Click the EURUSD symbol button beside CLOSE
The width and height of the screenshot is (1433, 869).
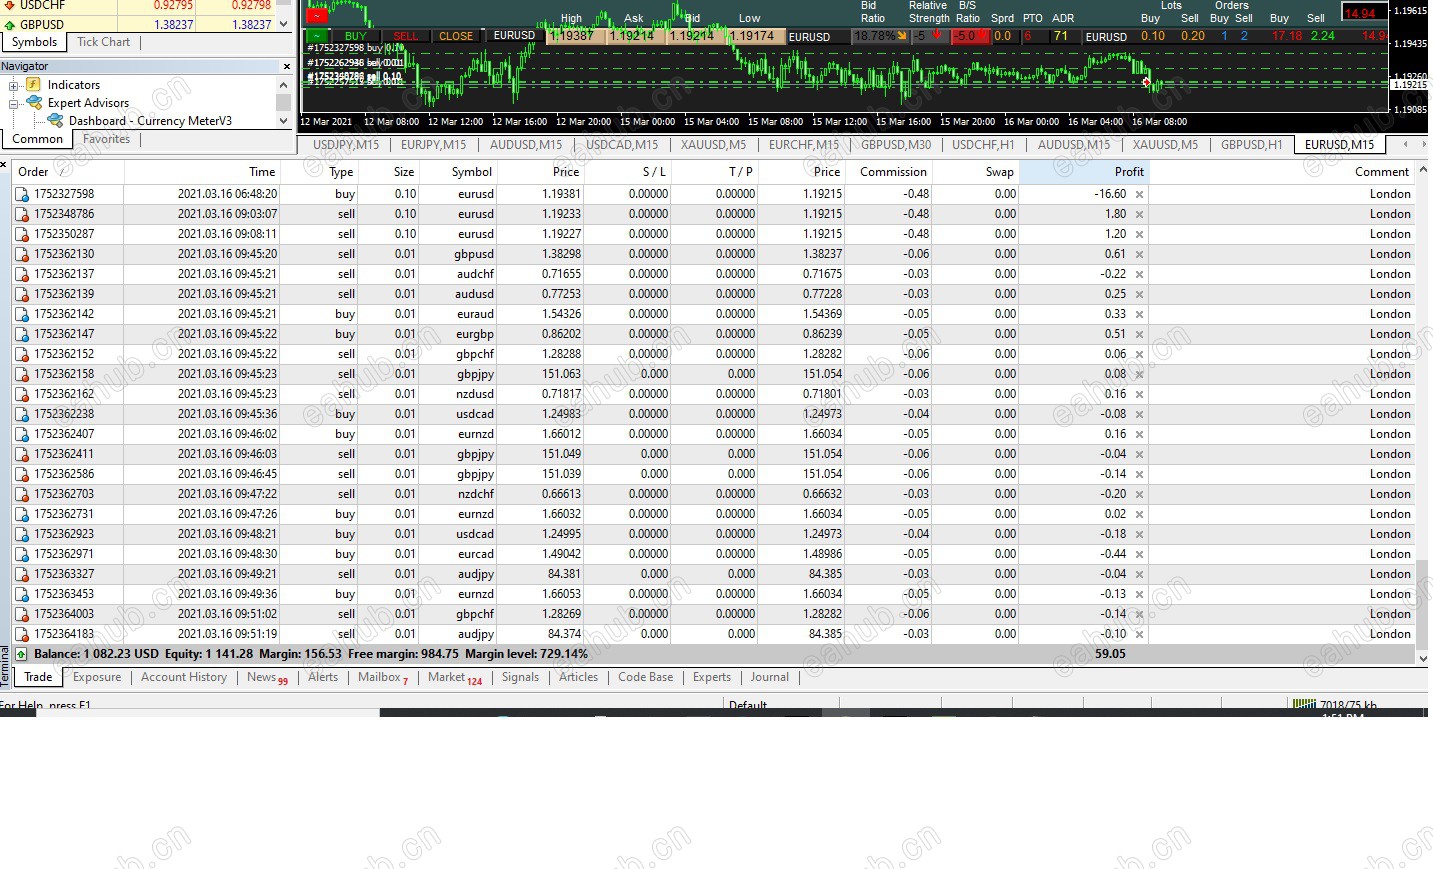514,36
